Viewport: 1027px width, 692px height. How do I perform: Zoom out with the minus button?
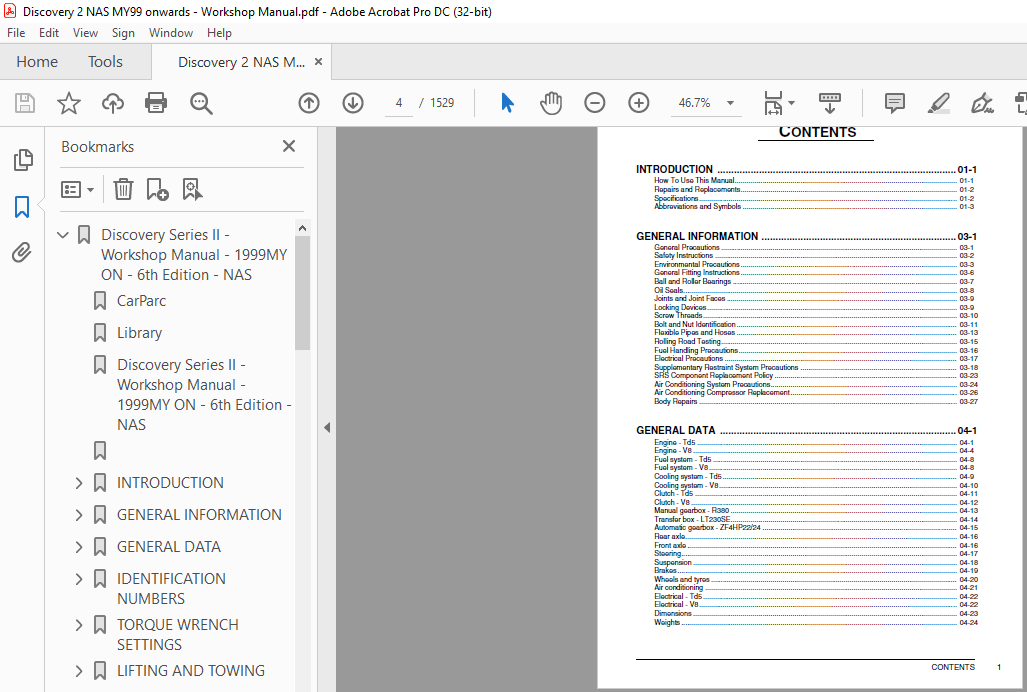click(595, 103)
